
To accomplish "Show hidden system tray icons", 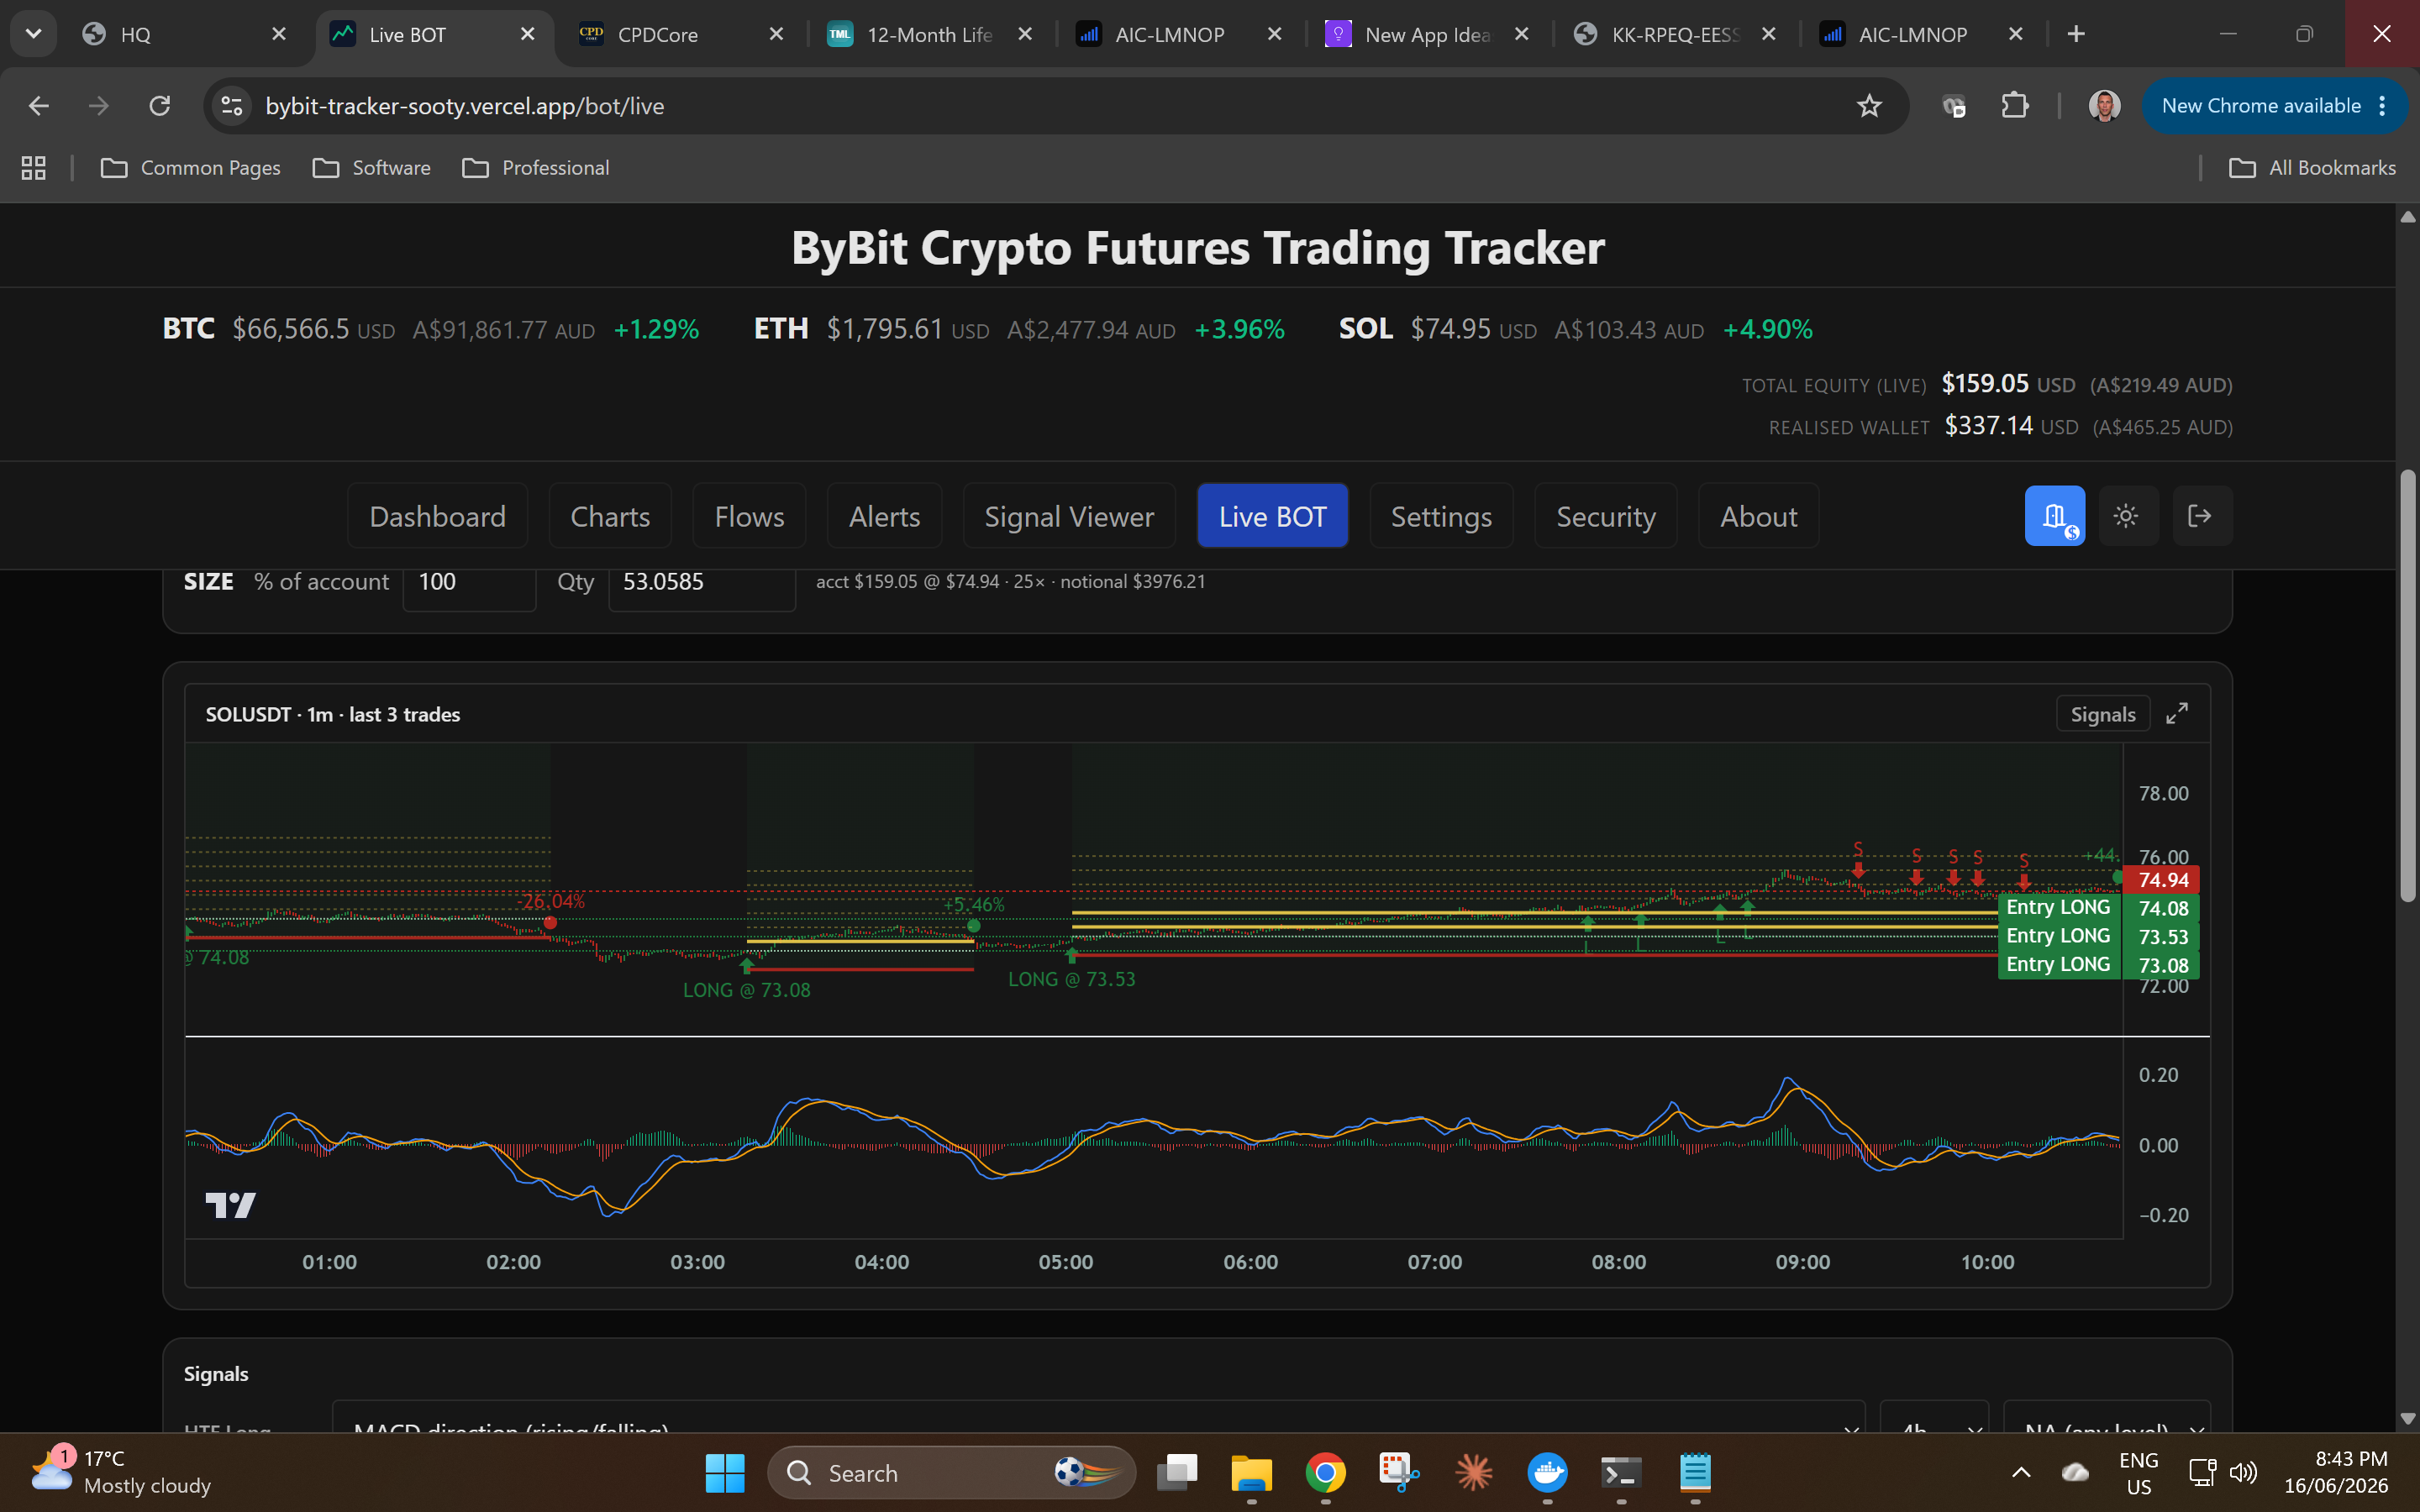I will (2021, 1473).
